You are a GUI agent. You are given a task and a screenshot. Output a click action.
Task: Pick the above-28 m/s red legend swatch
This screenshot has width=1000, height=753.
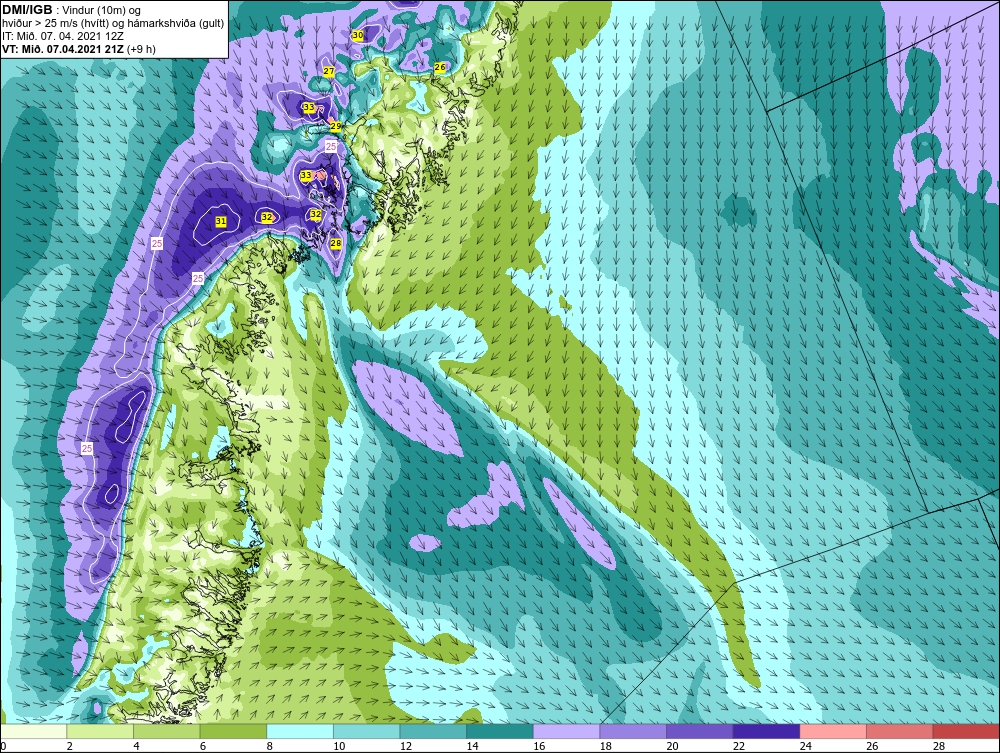(x=966, y=731)
